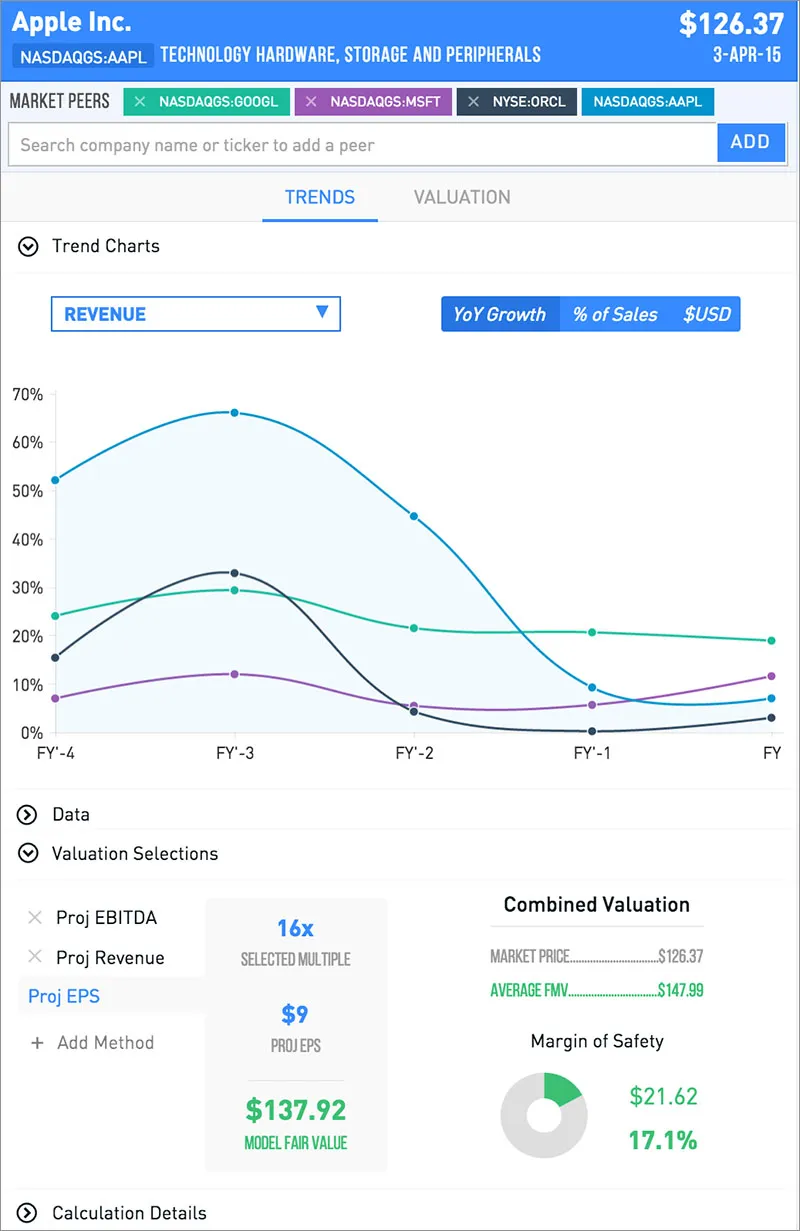Select the Proj EPS method
Image resolution: width=800 pixels, height=1231 pixels.
(66, 996)
